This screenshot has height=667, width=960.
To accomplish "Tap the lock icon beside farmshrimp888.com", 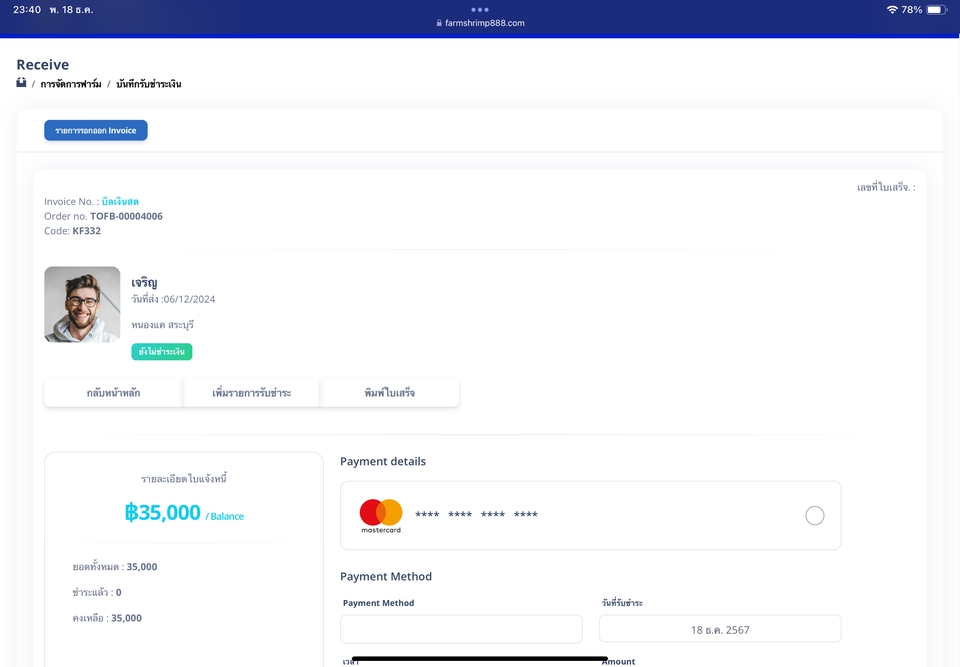I will pos(439,23).
